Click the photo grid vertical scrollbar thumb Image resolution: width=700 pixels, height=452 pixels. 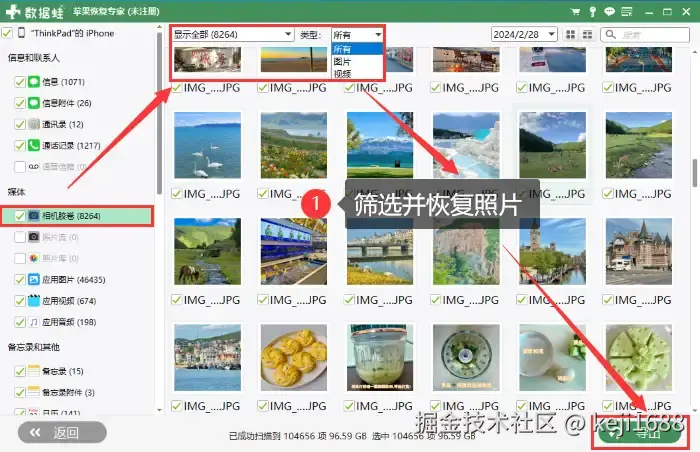(694, 173)
